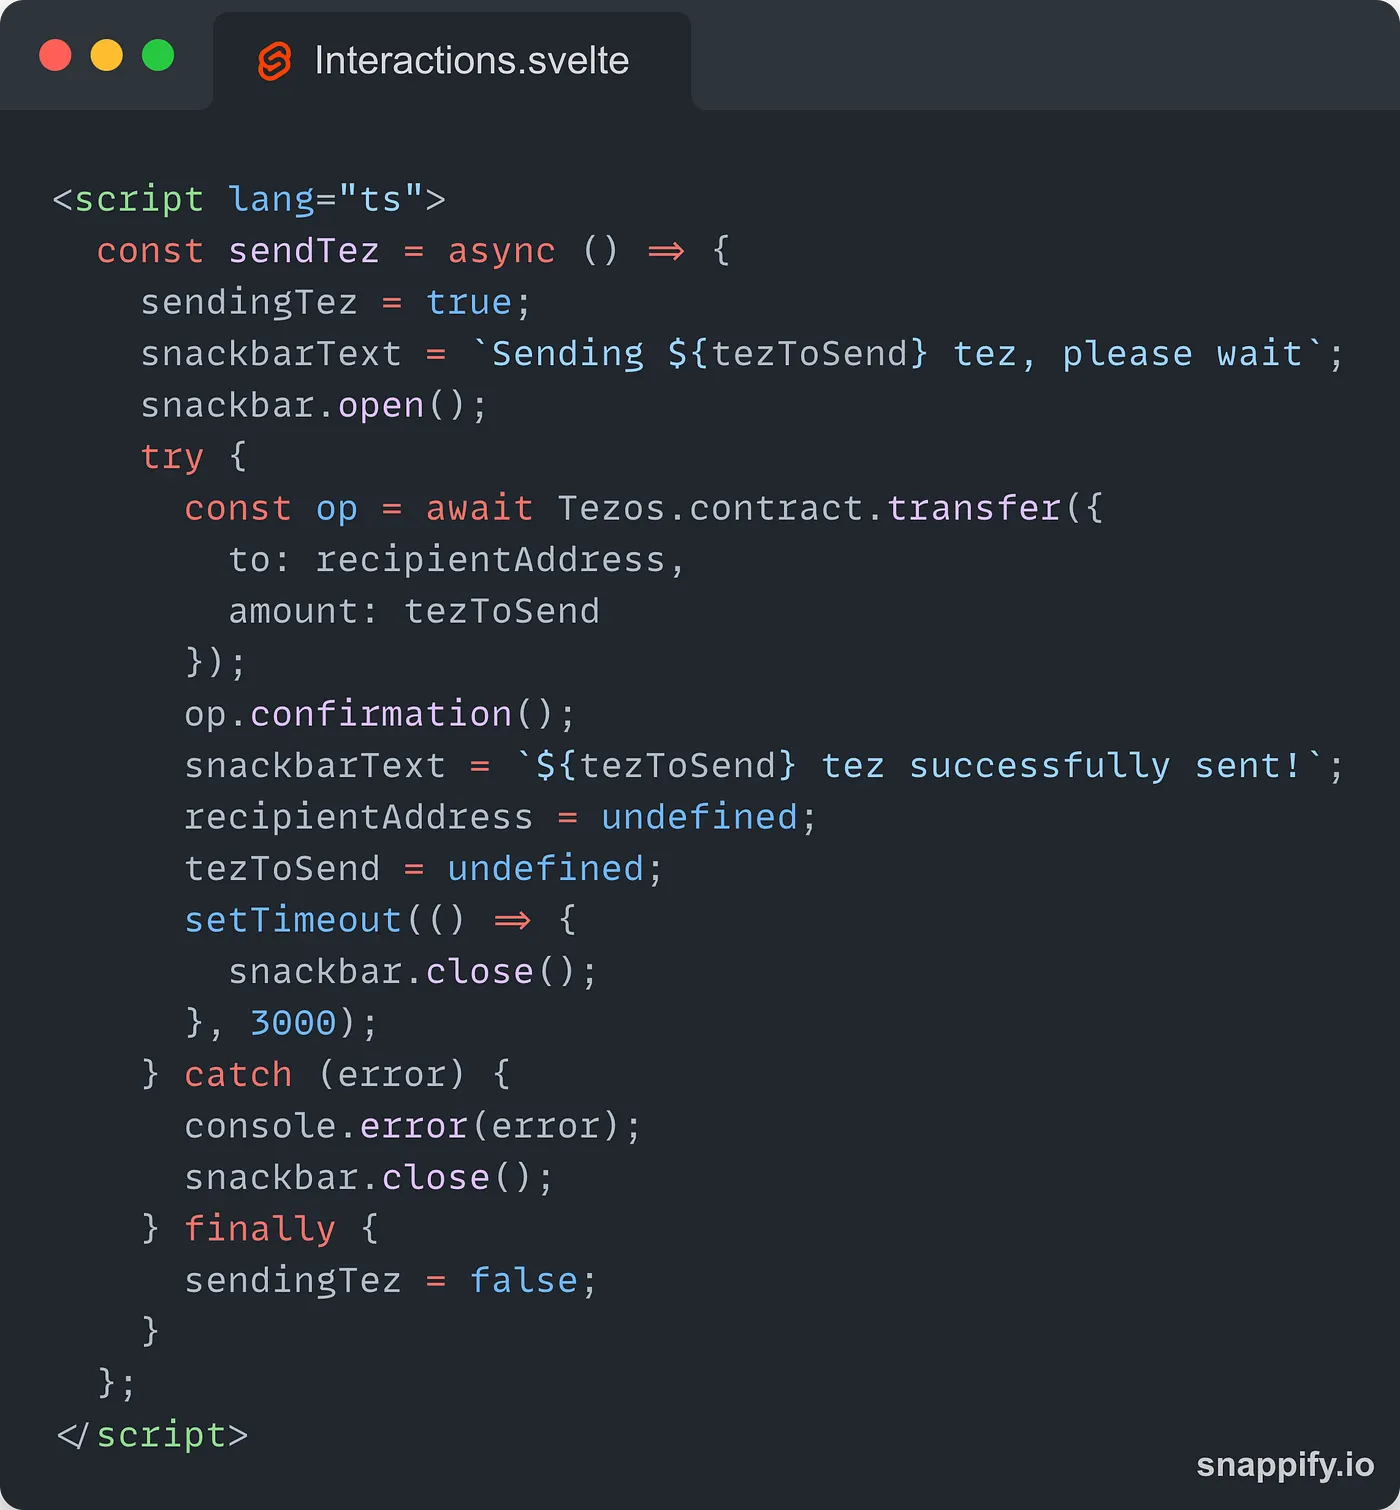
Task: Select the Interactions.svelte tab
Action: [x=452, y=61]
